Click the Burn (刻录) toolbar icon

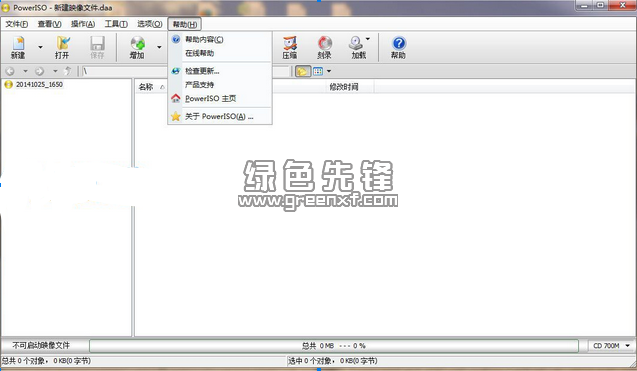point(324,48)
